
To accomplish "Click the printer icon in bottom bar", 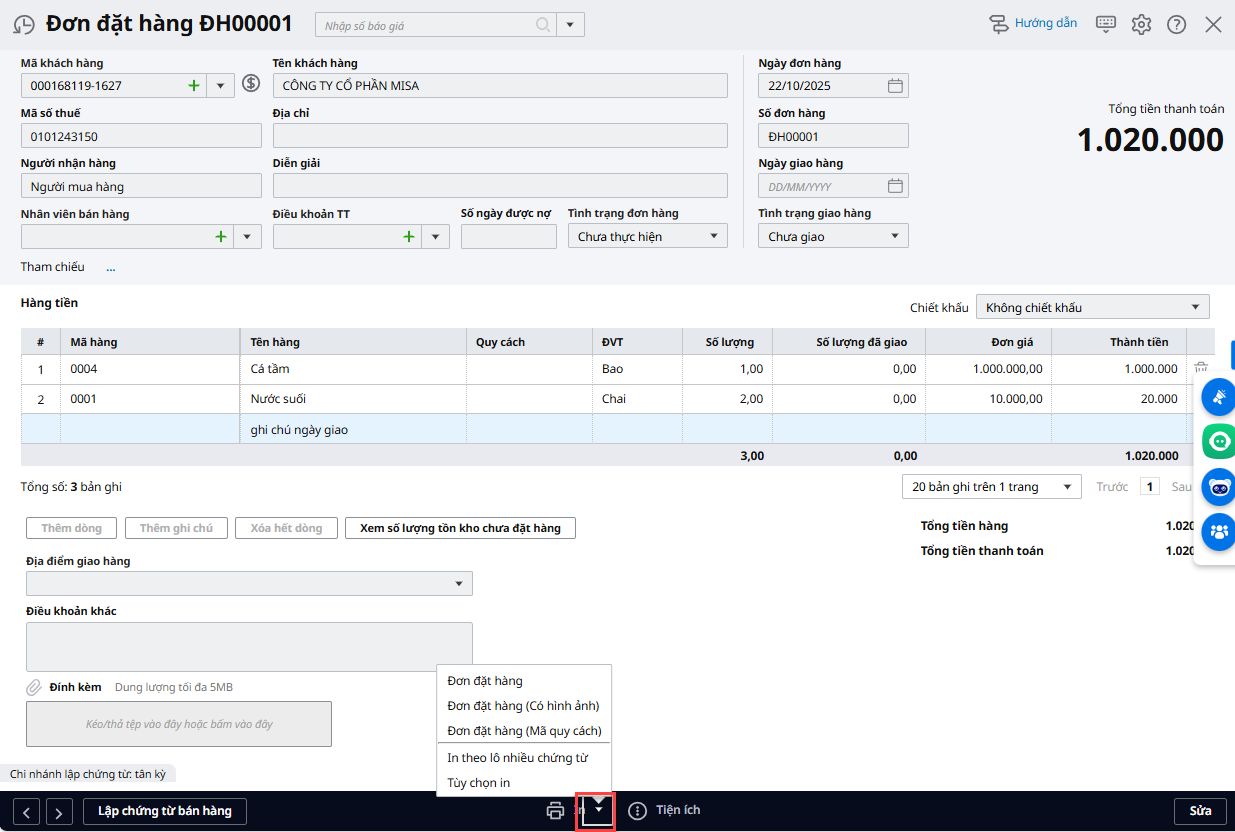I will click(x=555, y=811).
